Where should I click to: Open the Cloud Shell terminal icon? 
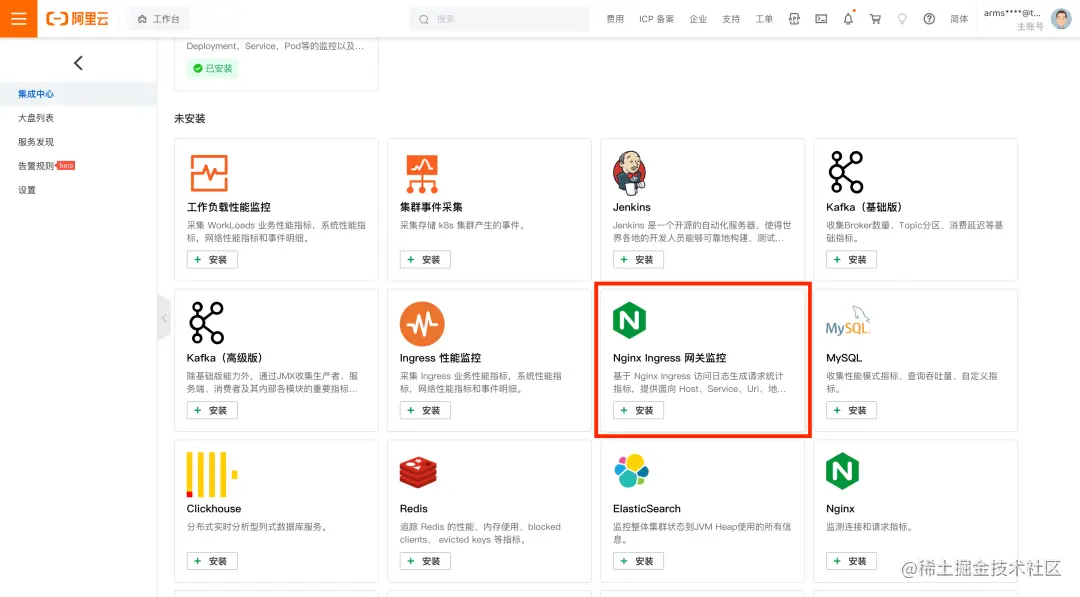(821, 19)
